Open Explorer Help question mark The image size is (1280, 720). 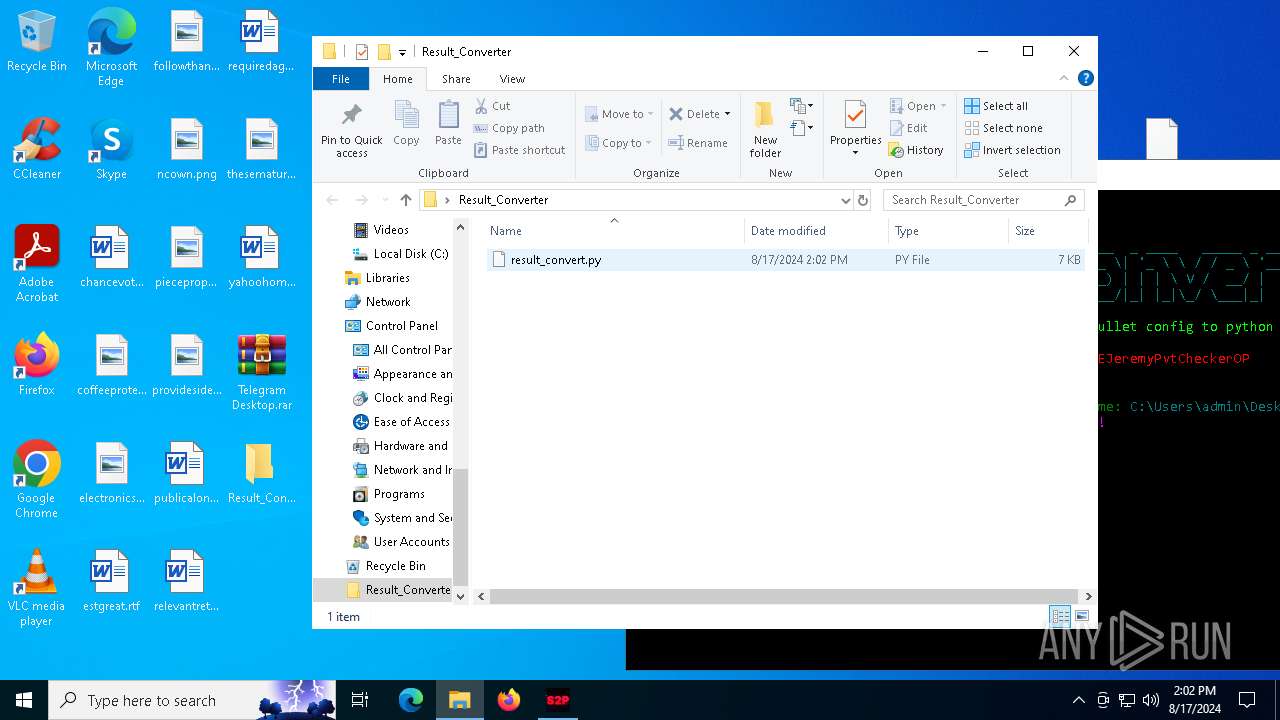[1086, 78]
